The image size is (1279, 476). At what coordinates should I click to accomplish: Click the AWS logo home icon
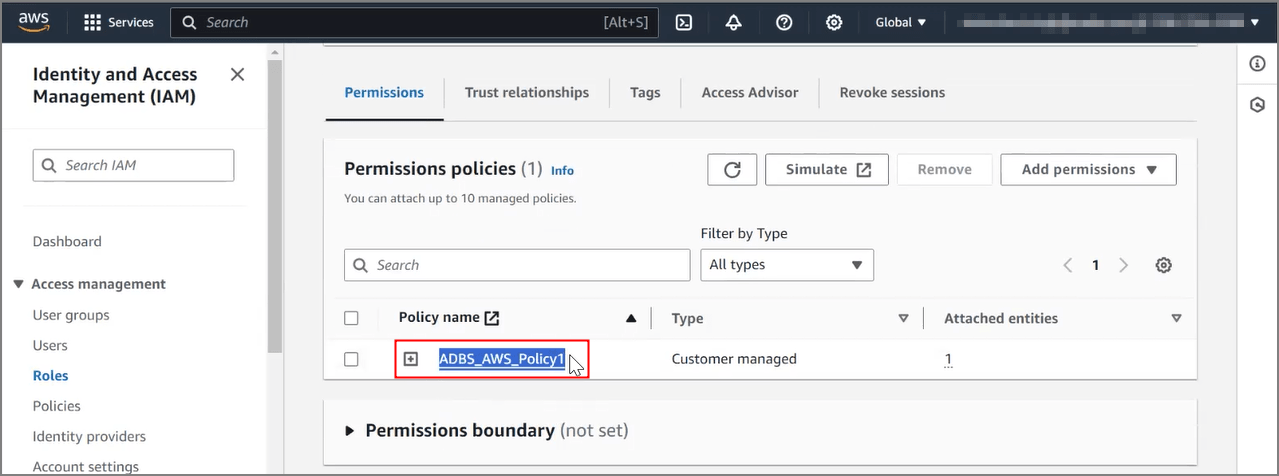[34, 22]
